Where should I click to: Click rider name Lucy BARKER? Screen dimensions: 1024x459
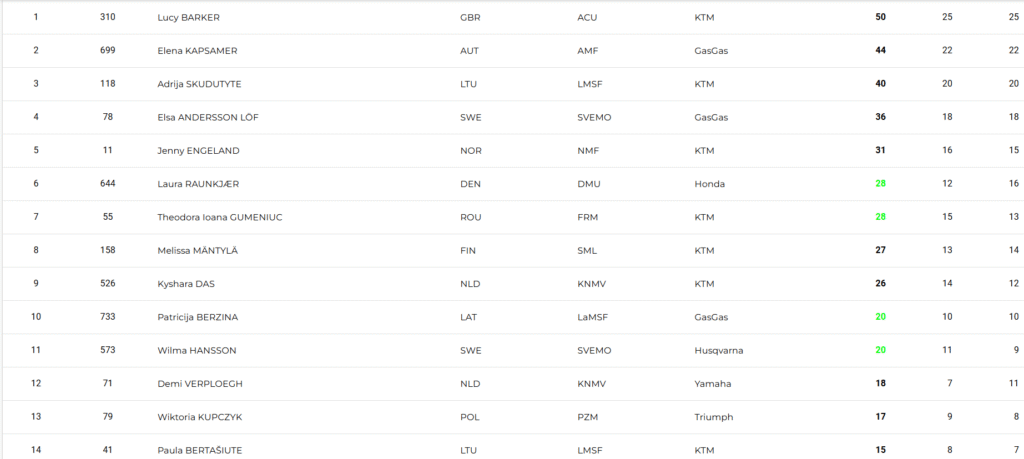pos(188,18)
